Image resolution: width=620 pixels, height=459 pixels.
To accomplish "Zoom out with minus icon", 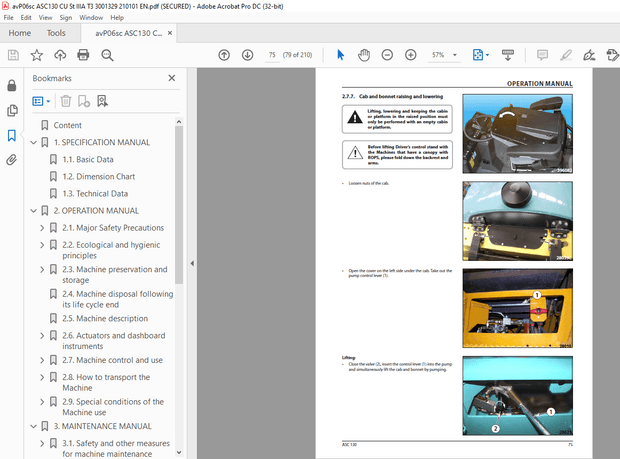I will coord(387,55).
